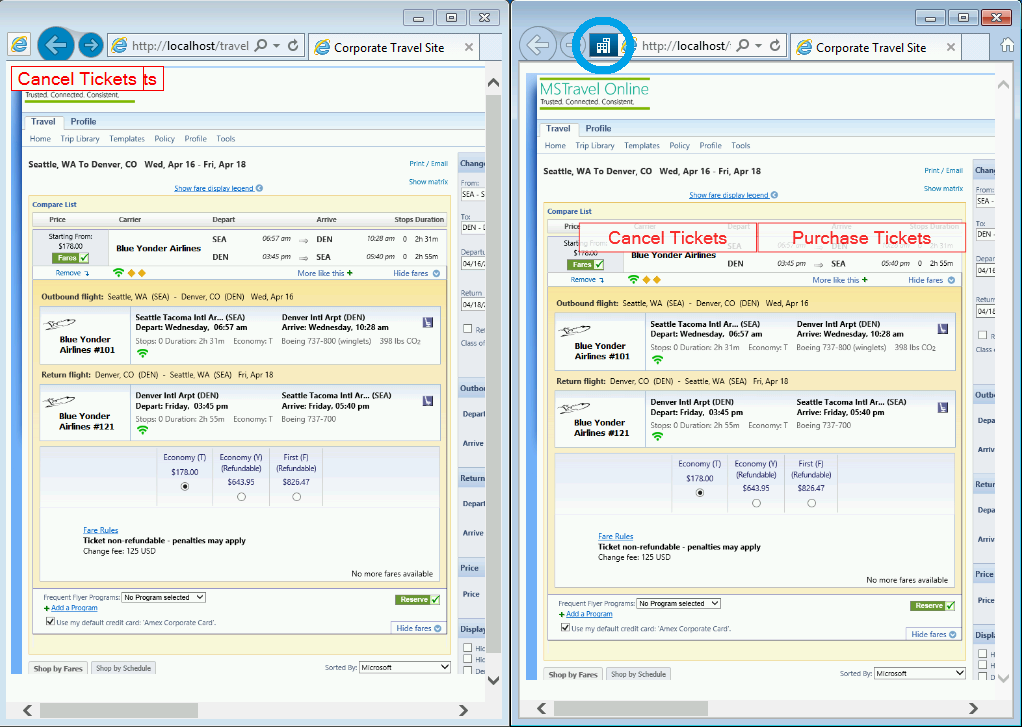Click the highlighted building site icon in right browser
Screen dimensions: 1022x727
tap(602, 45)
